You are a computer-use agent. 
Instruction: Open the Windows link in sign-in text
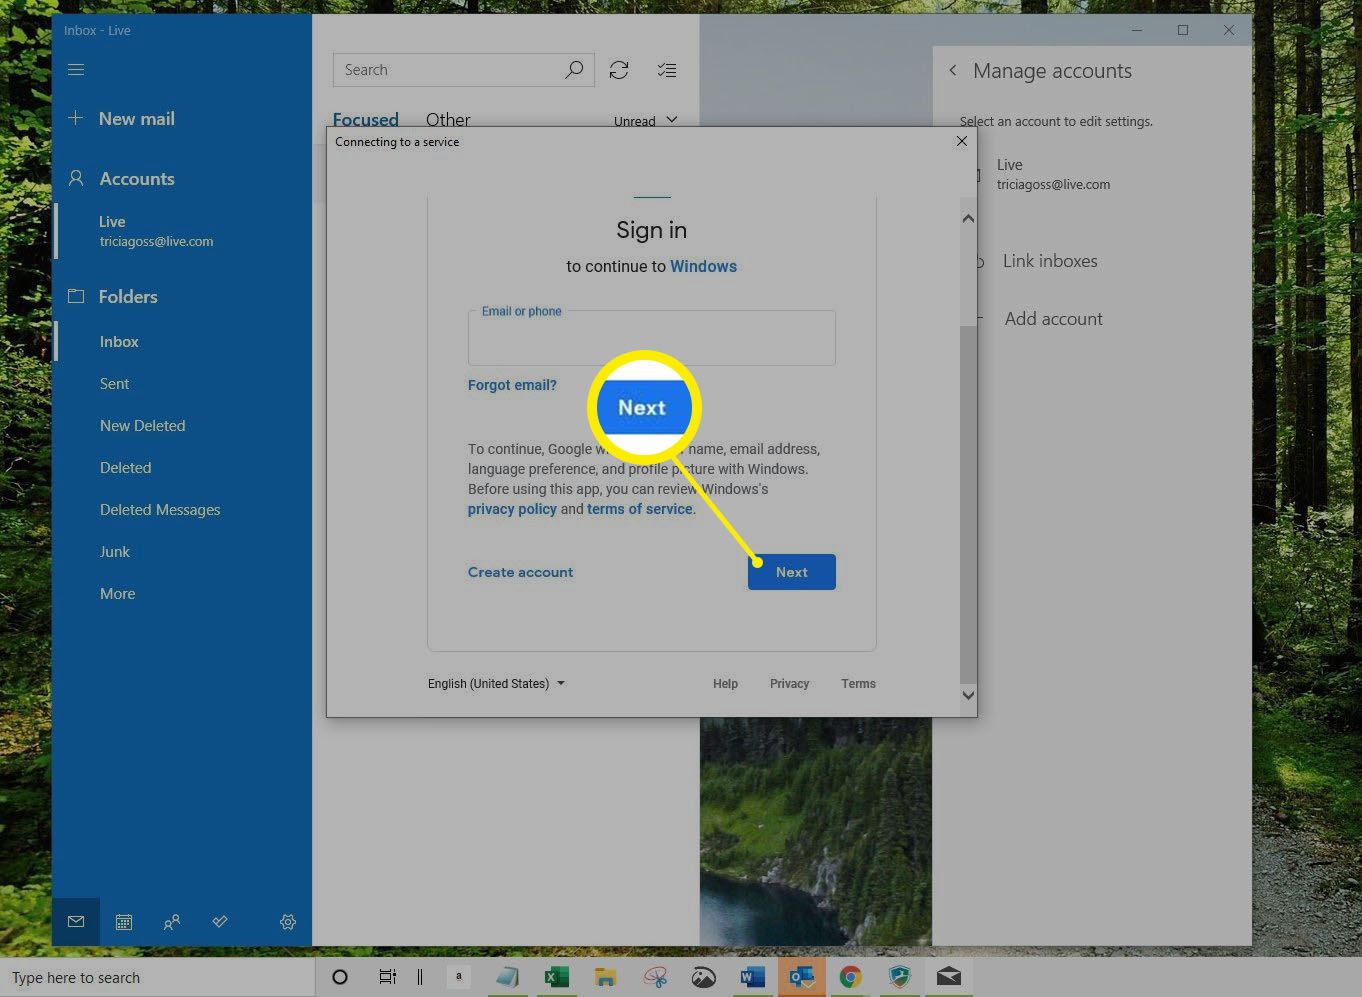[x=703, y=267]
